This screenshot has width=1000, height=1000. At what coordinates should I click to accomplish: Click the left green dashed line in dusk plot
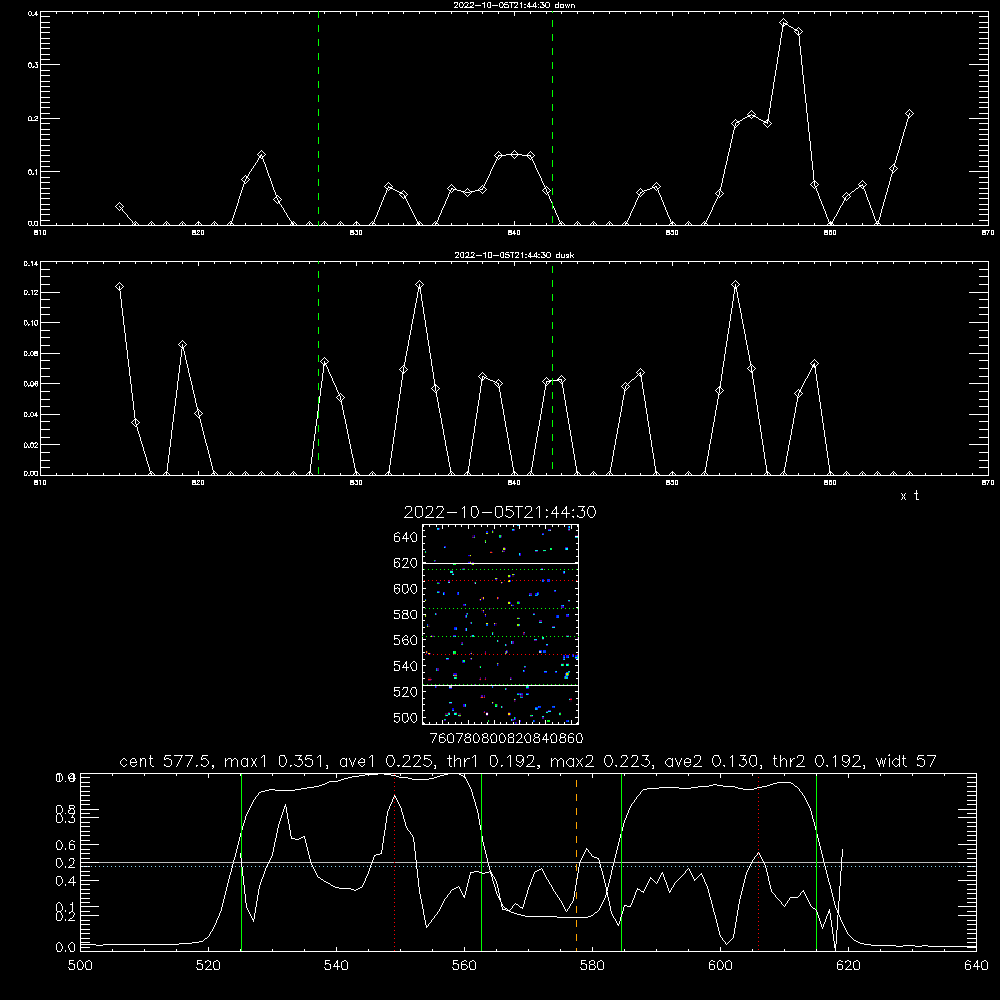click(x=318, y=368)
